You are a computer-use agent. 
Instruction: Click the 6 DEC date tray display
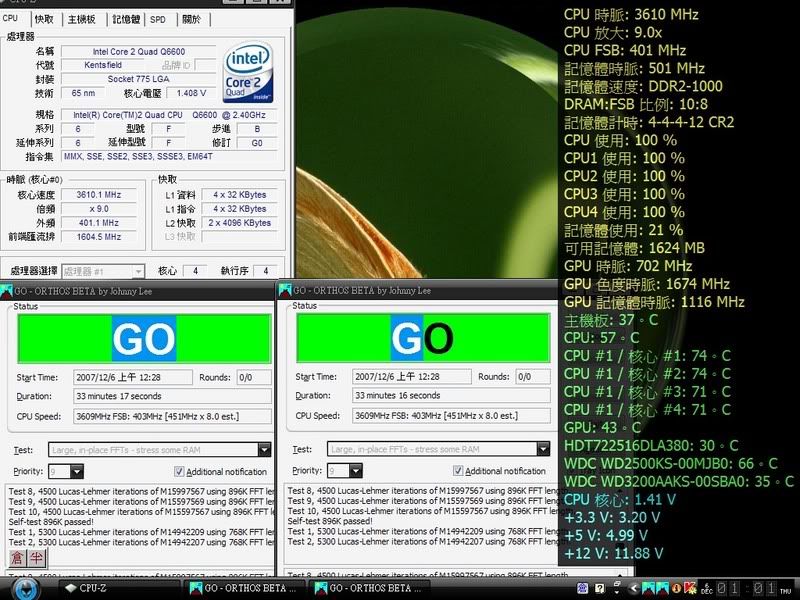tap(707, 588)
